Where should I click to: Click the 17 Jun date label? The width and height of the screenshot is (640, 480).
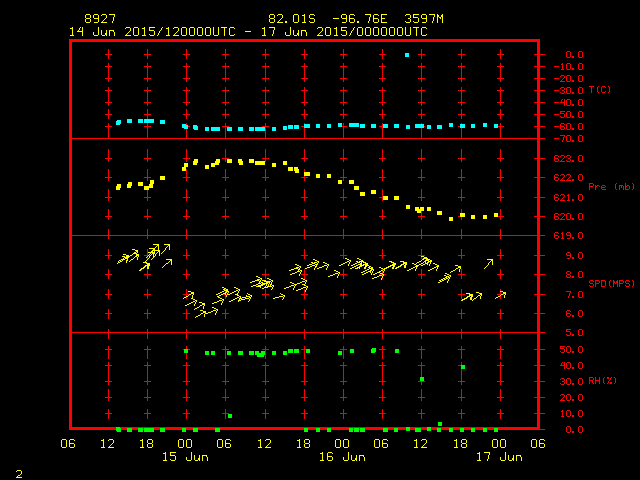[499, 457]
